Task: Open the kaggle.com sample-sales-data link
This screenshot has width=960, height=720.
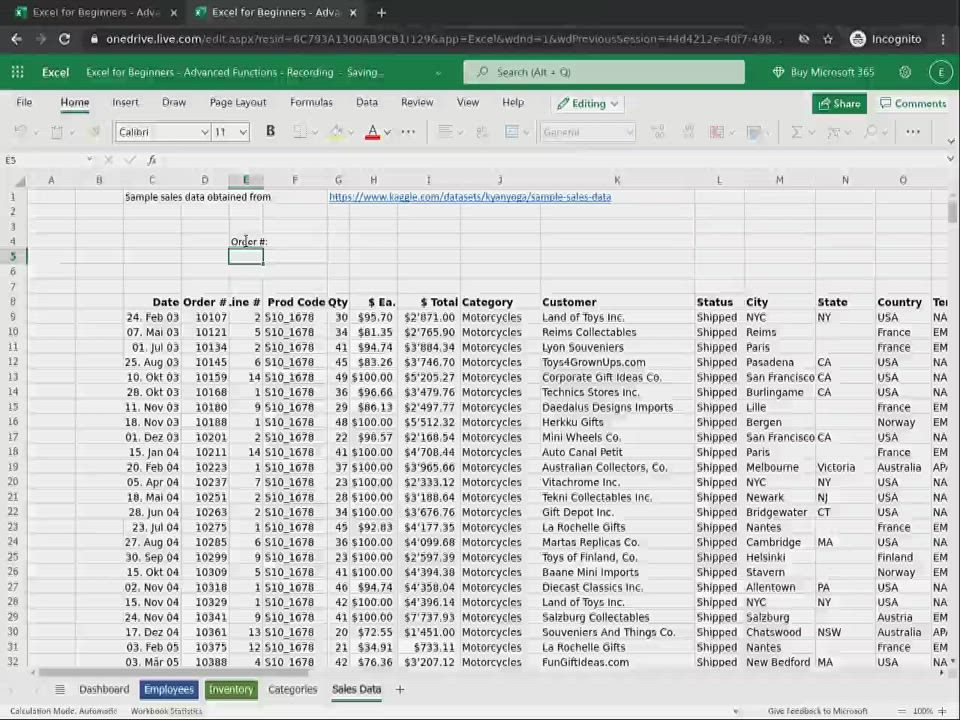Action: [x=470, y=197]
